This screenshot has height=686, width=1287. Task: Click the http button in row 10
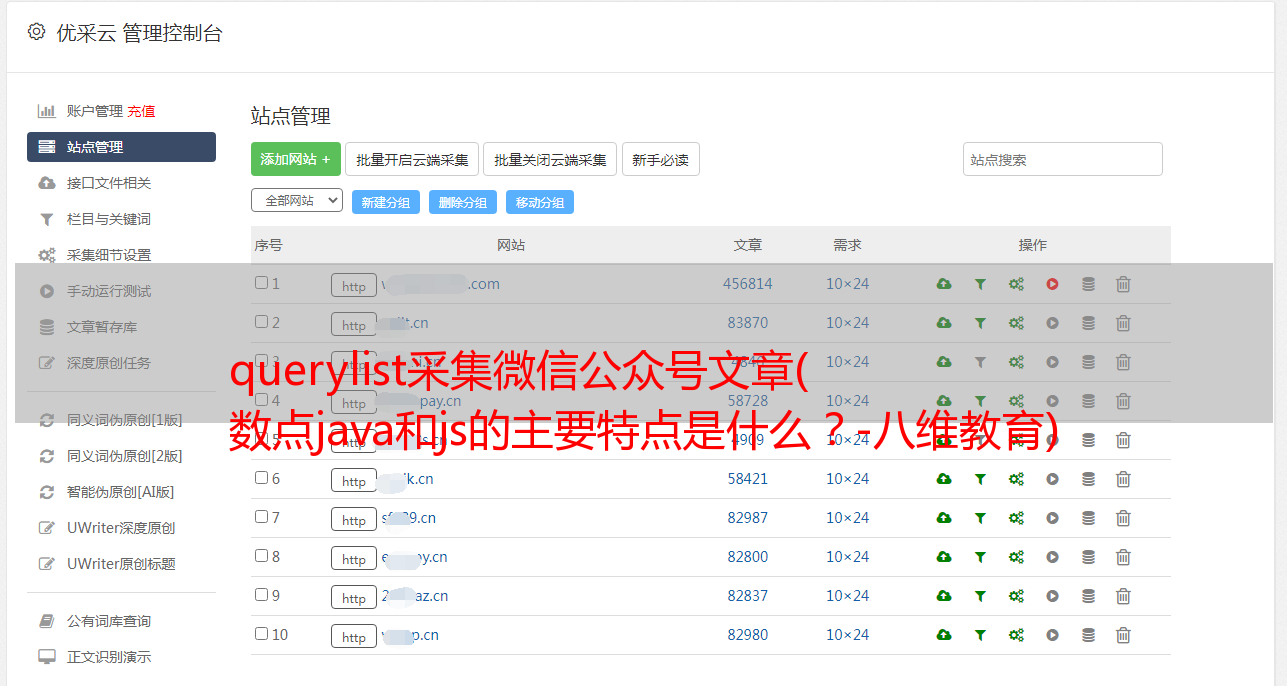[x=354, y=636]
